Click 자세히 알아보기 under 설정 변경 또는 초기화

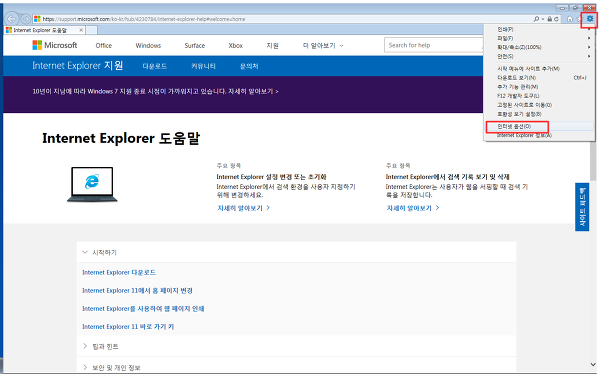(243, 208)
